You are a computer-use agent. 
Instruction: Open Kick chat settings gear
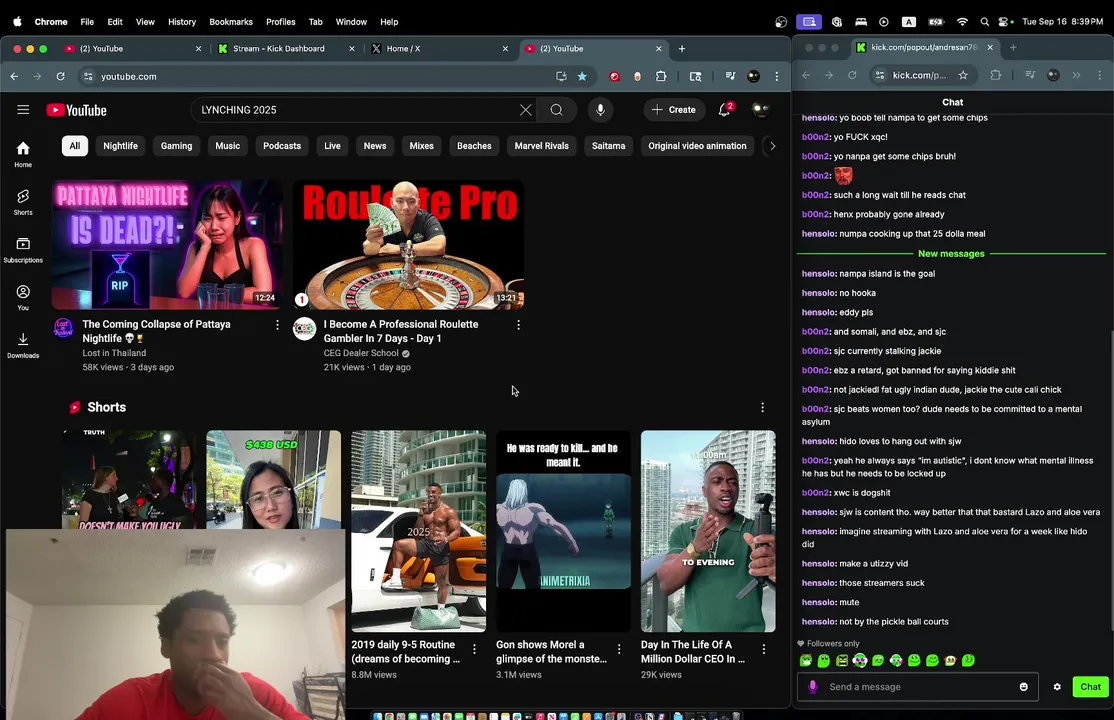coord(1057,687)
